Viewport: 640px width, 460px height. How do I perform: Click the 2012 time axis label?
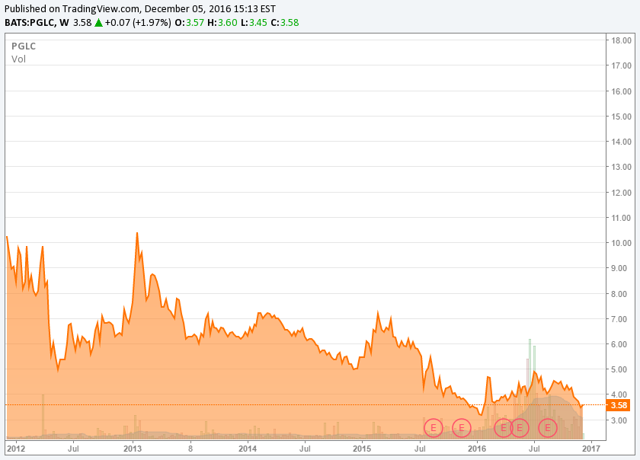pyautogui.click(x=16, y=449)
